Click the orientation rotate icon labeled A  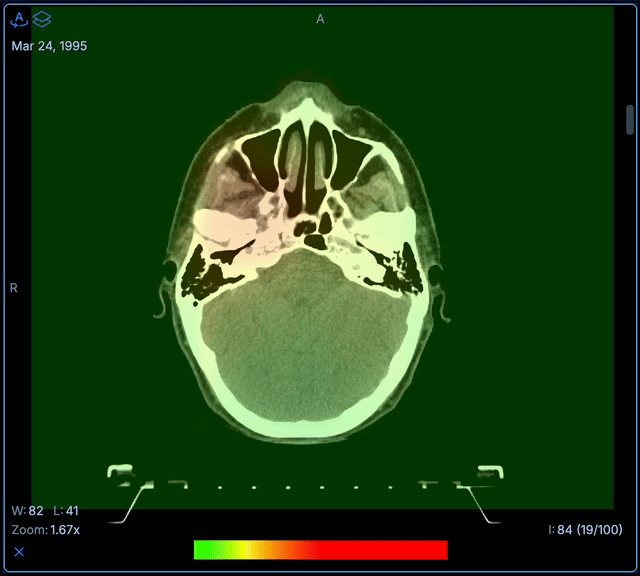tap(19, 19)
